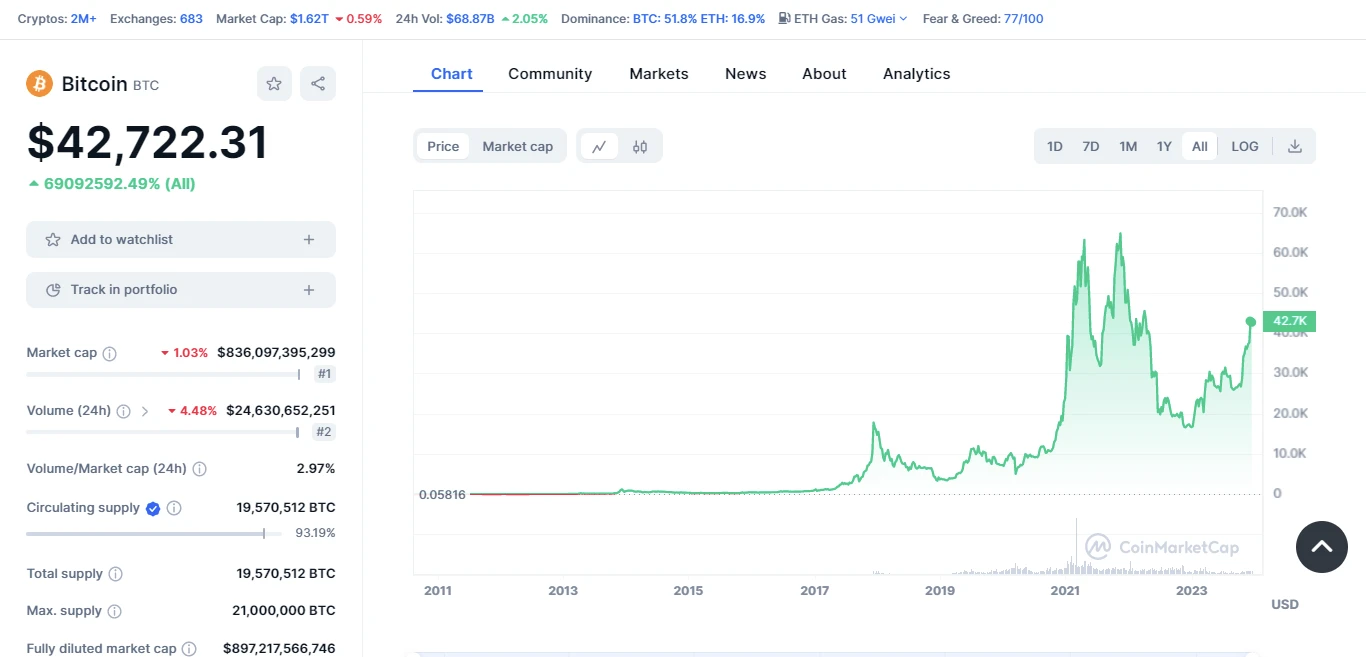
Task: Switch to line chart view
Action: (x=599, y=146)
